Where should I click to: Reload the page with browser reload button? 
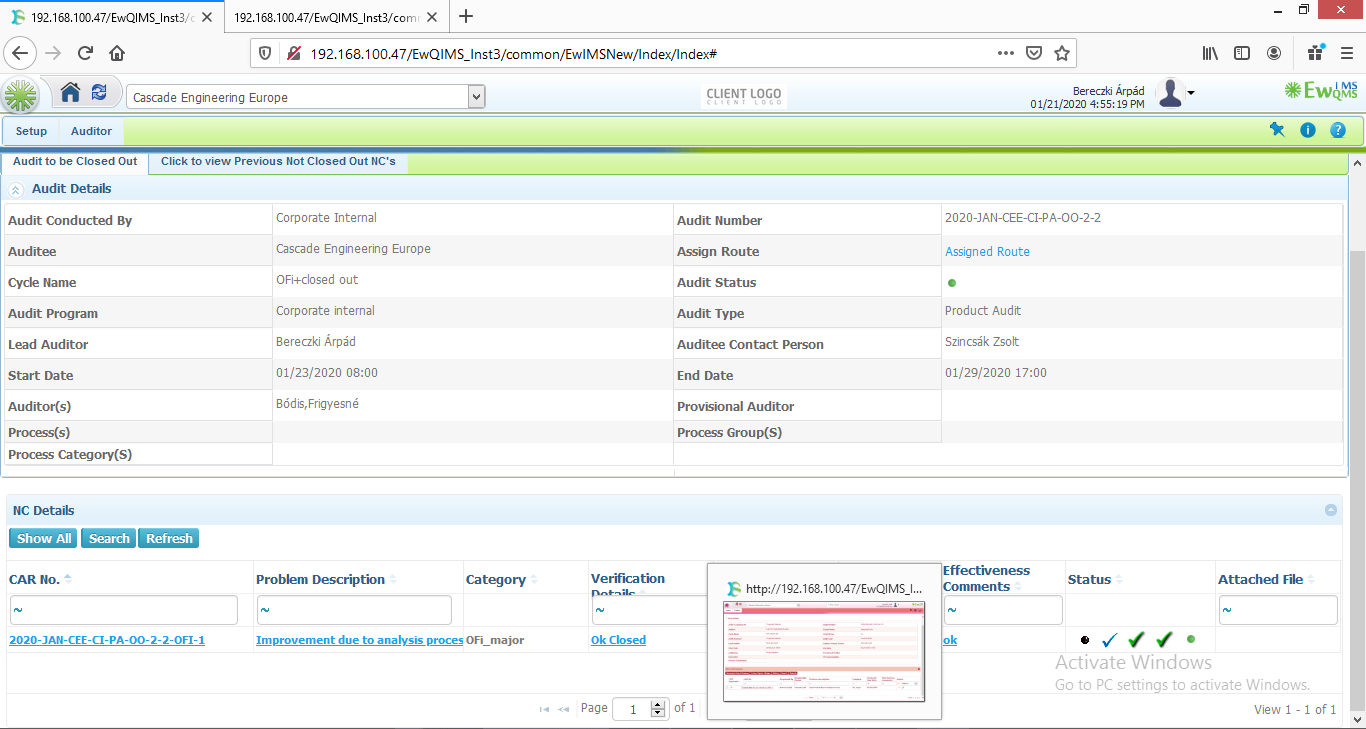pos(85,53)
